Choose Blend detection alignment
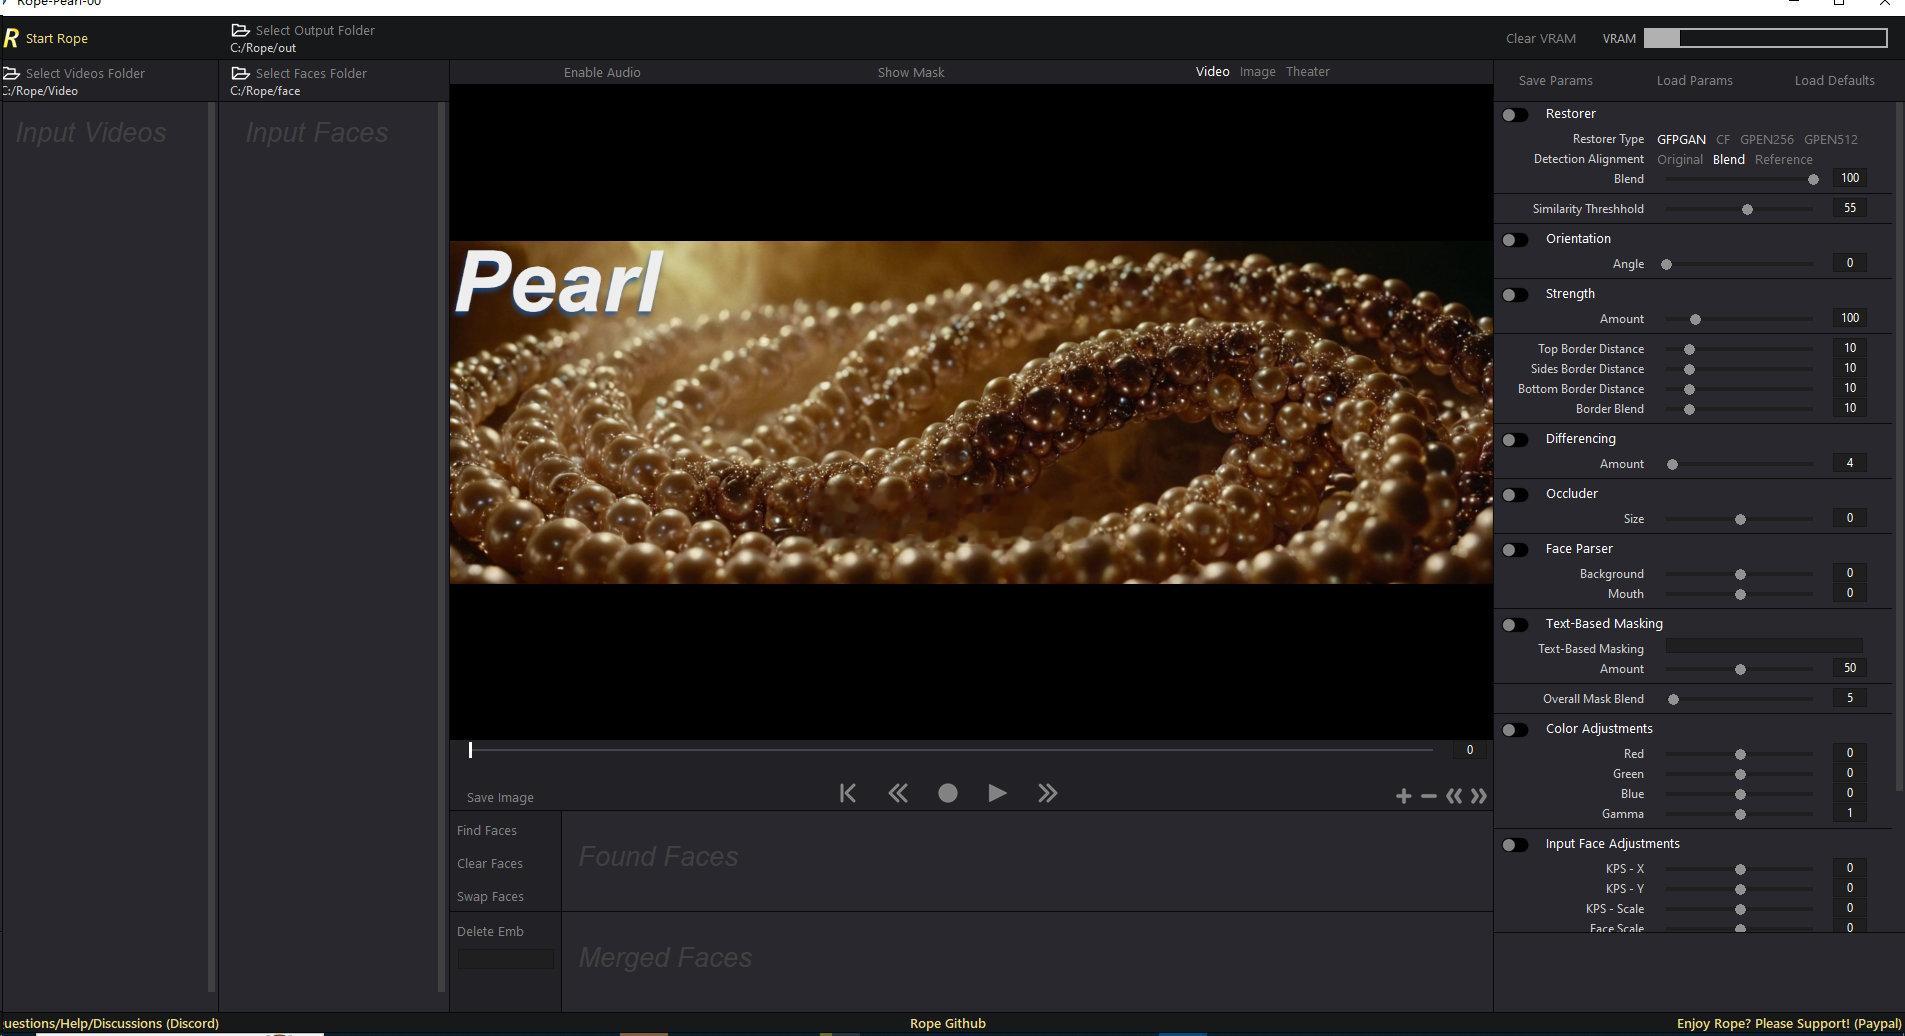The height and width of the screenshot is (1036, 1905). pyautogui.click(x=1728, y=159)
